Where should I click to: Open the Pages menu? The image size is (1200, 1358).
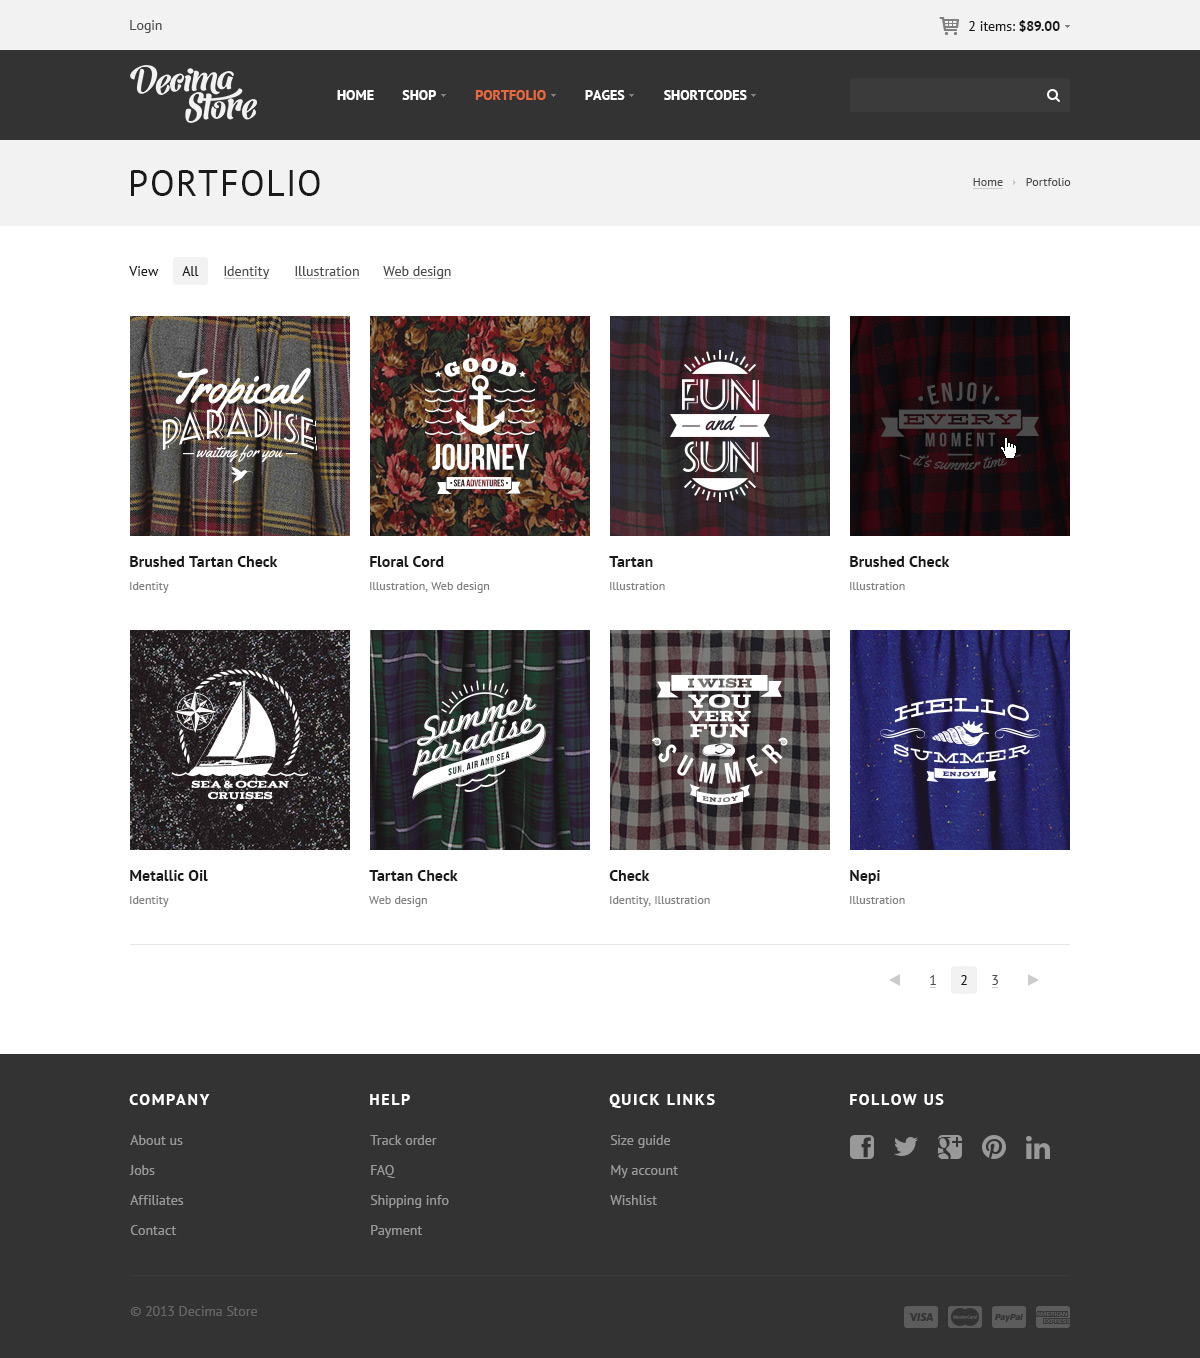click(x=609, y=95)
